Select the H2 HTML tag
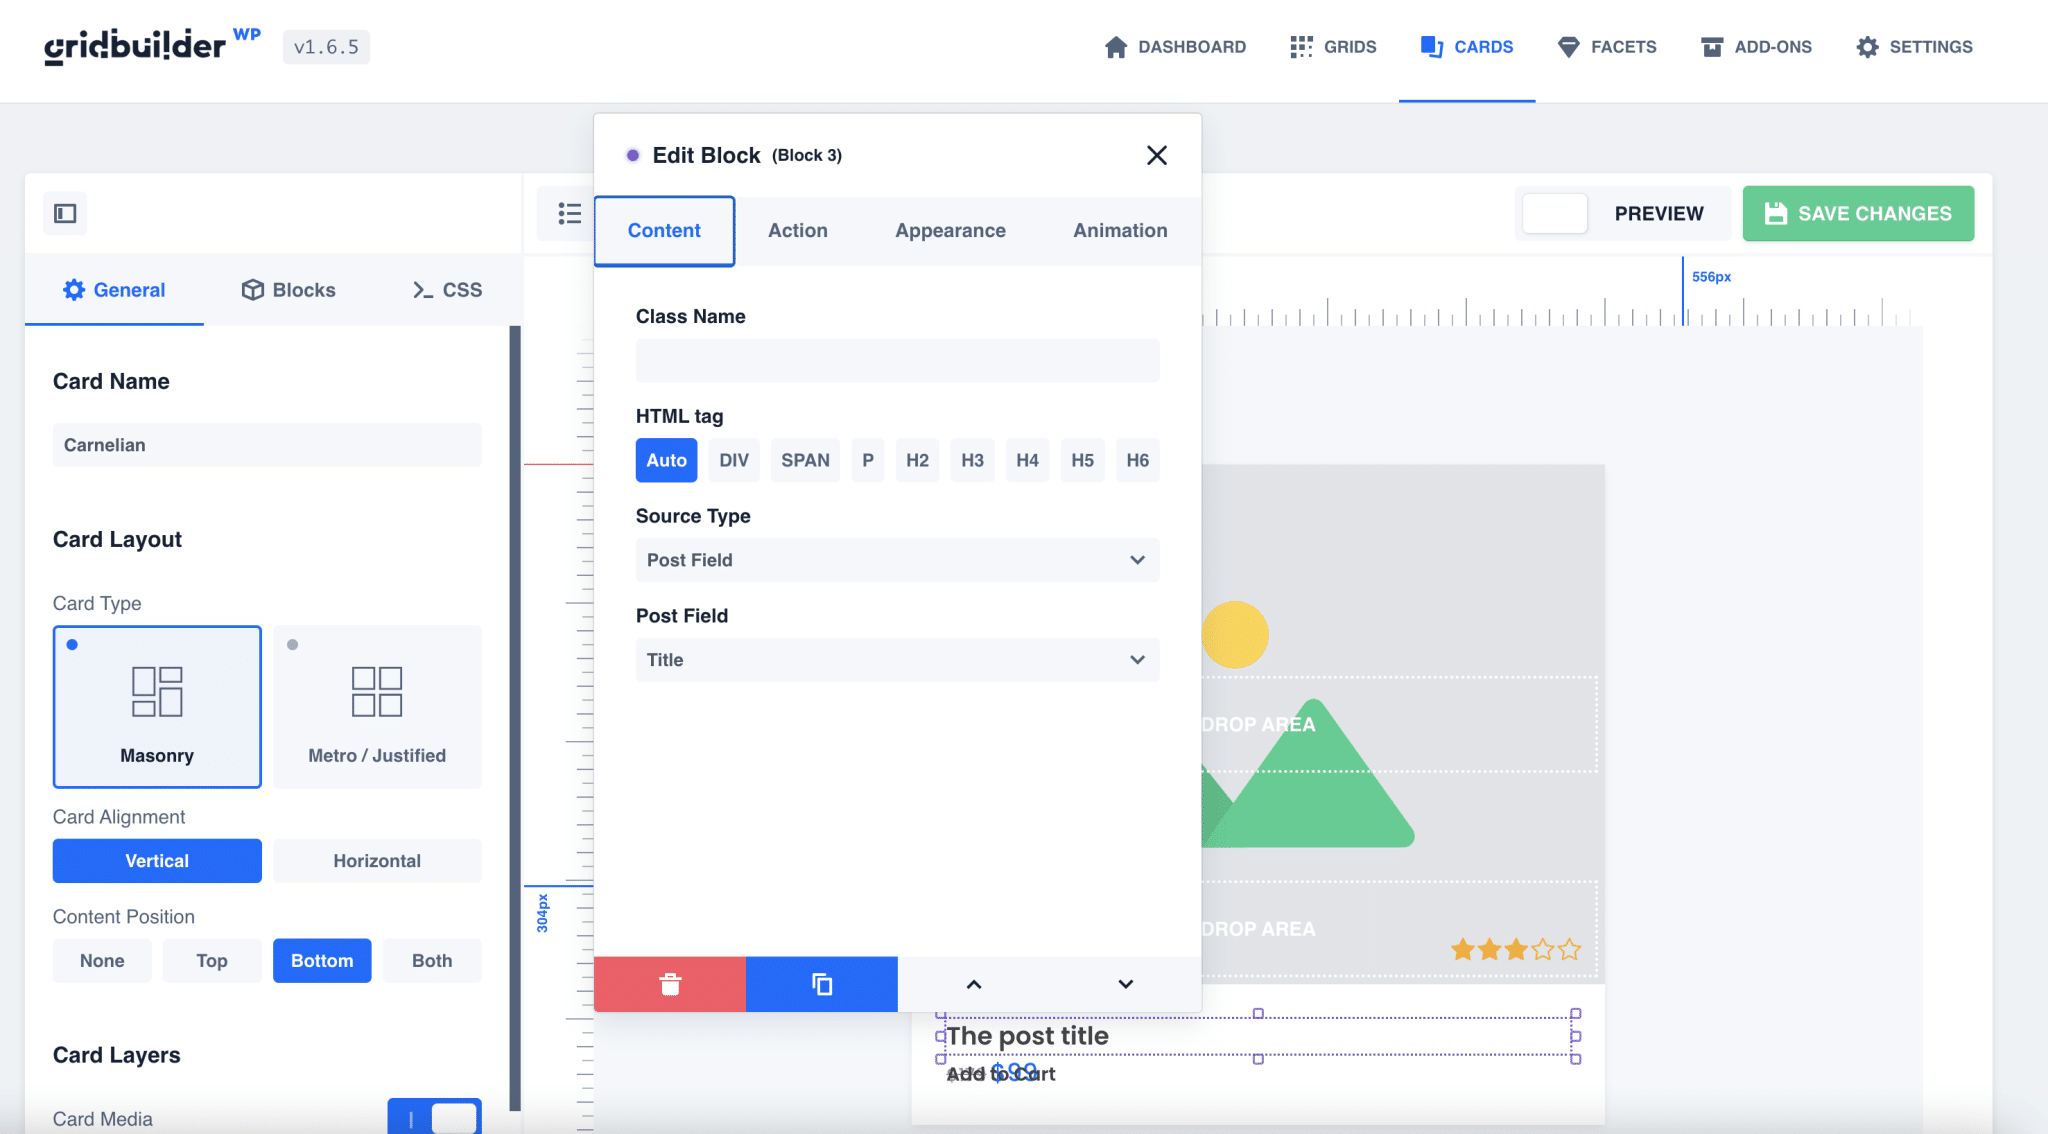The image size is (2048, 1134). coord(917,460)
